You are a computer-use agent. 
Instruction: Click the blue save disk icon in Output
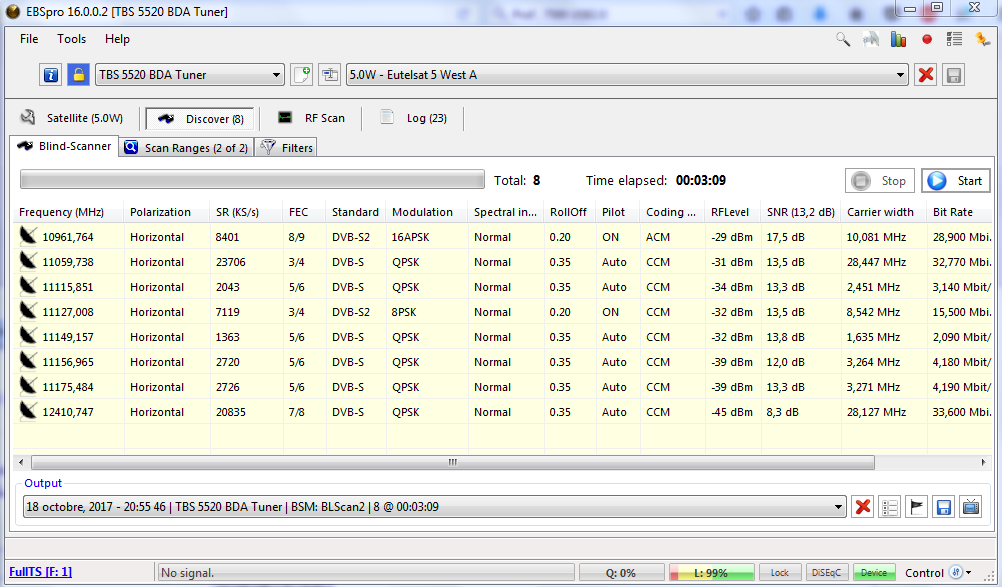tap(942, 507)
